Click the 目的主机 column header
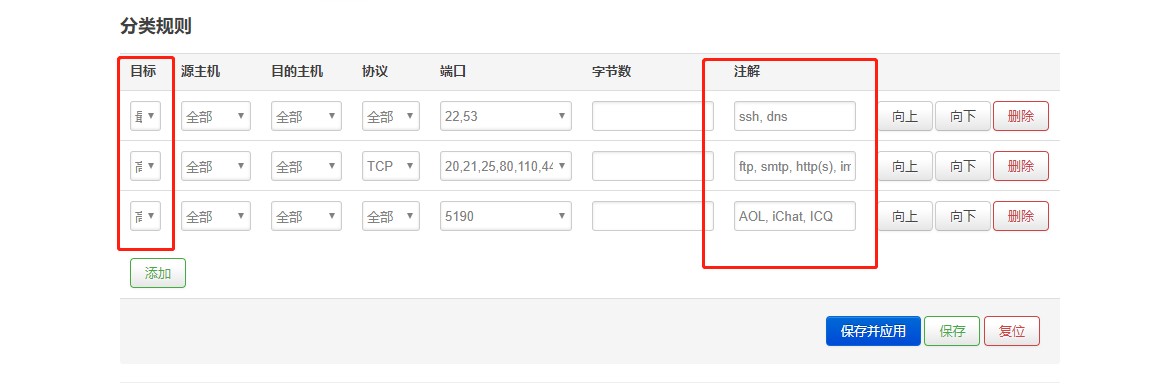 tap(297, 72)
